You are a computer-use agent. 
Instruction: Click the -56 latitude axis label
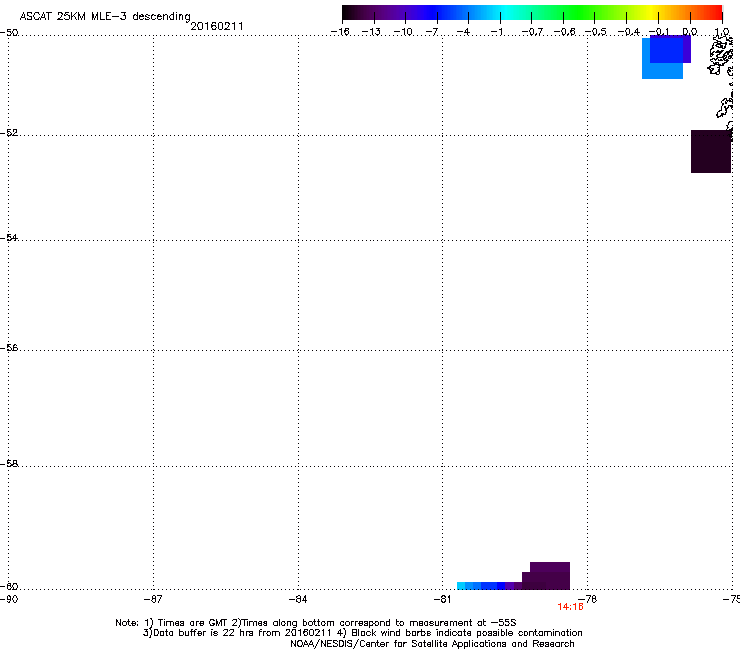click(x=9, y=348)
